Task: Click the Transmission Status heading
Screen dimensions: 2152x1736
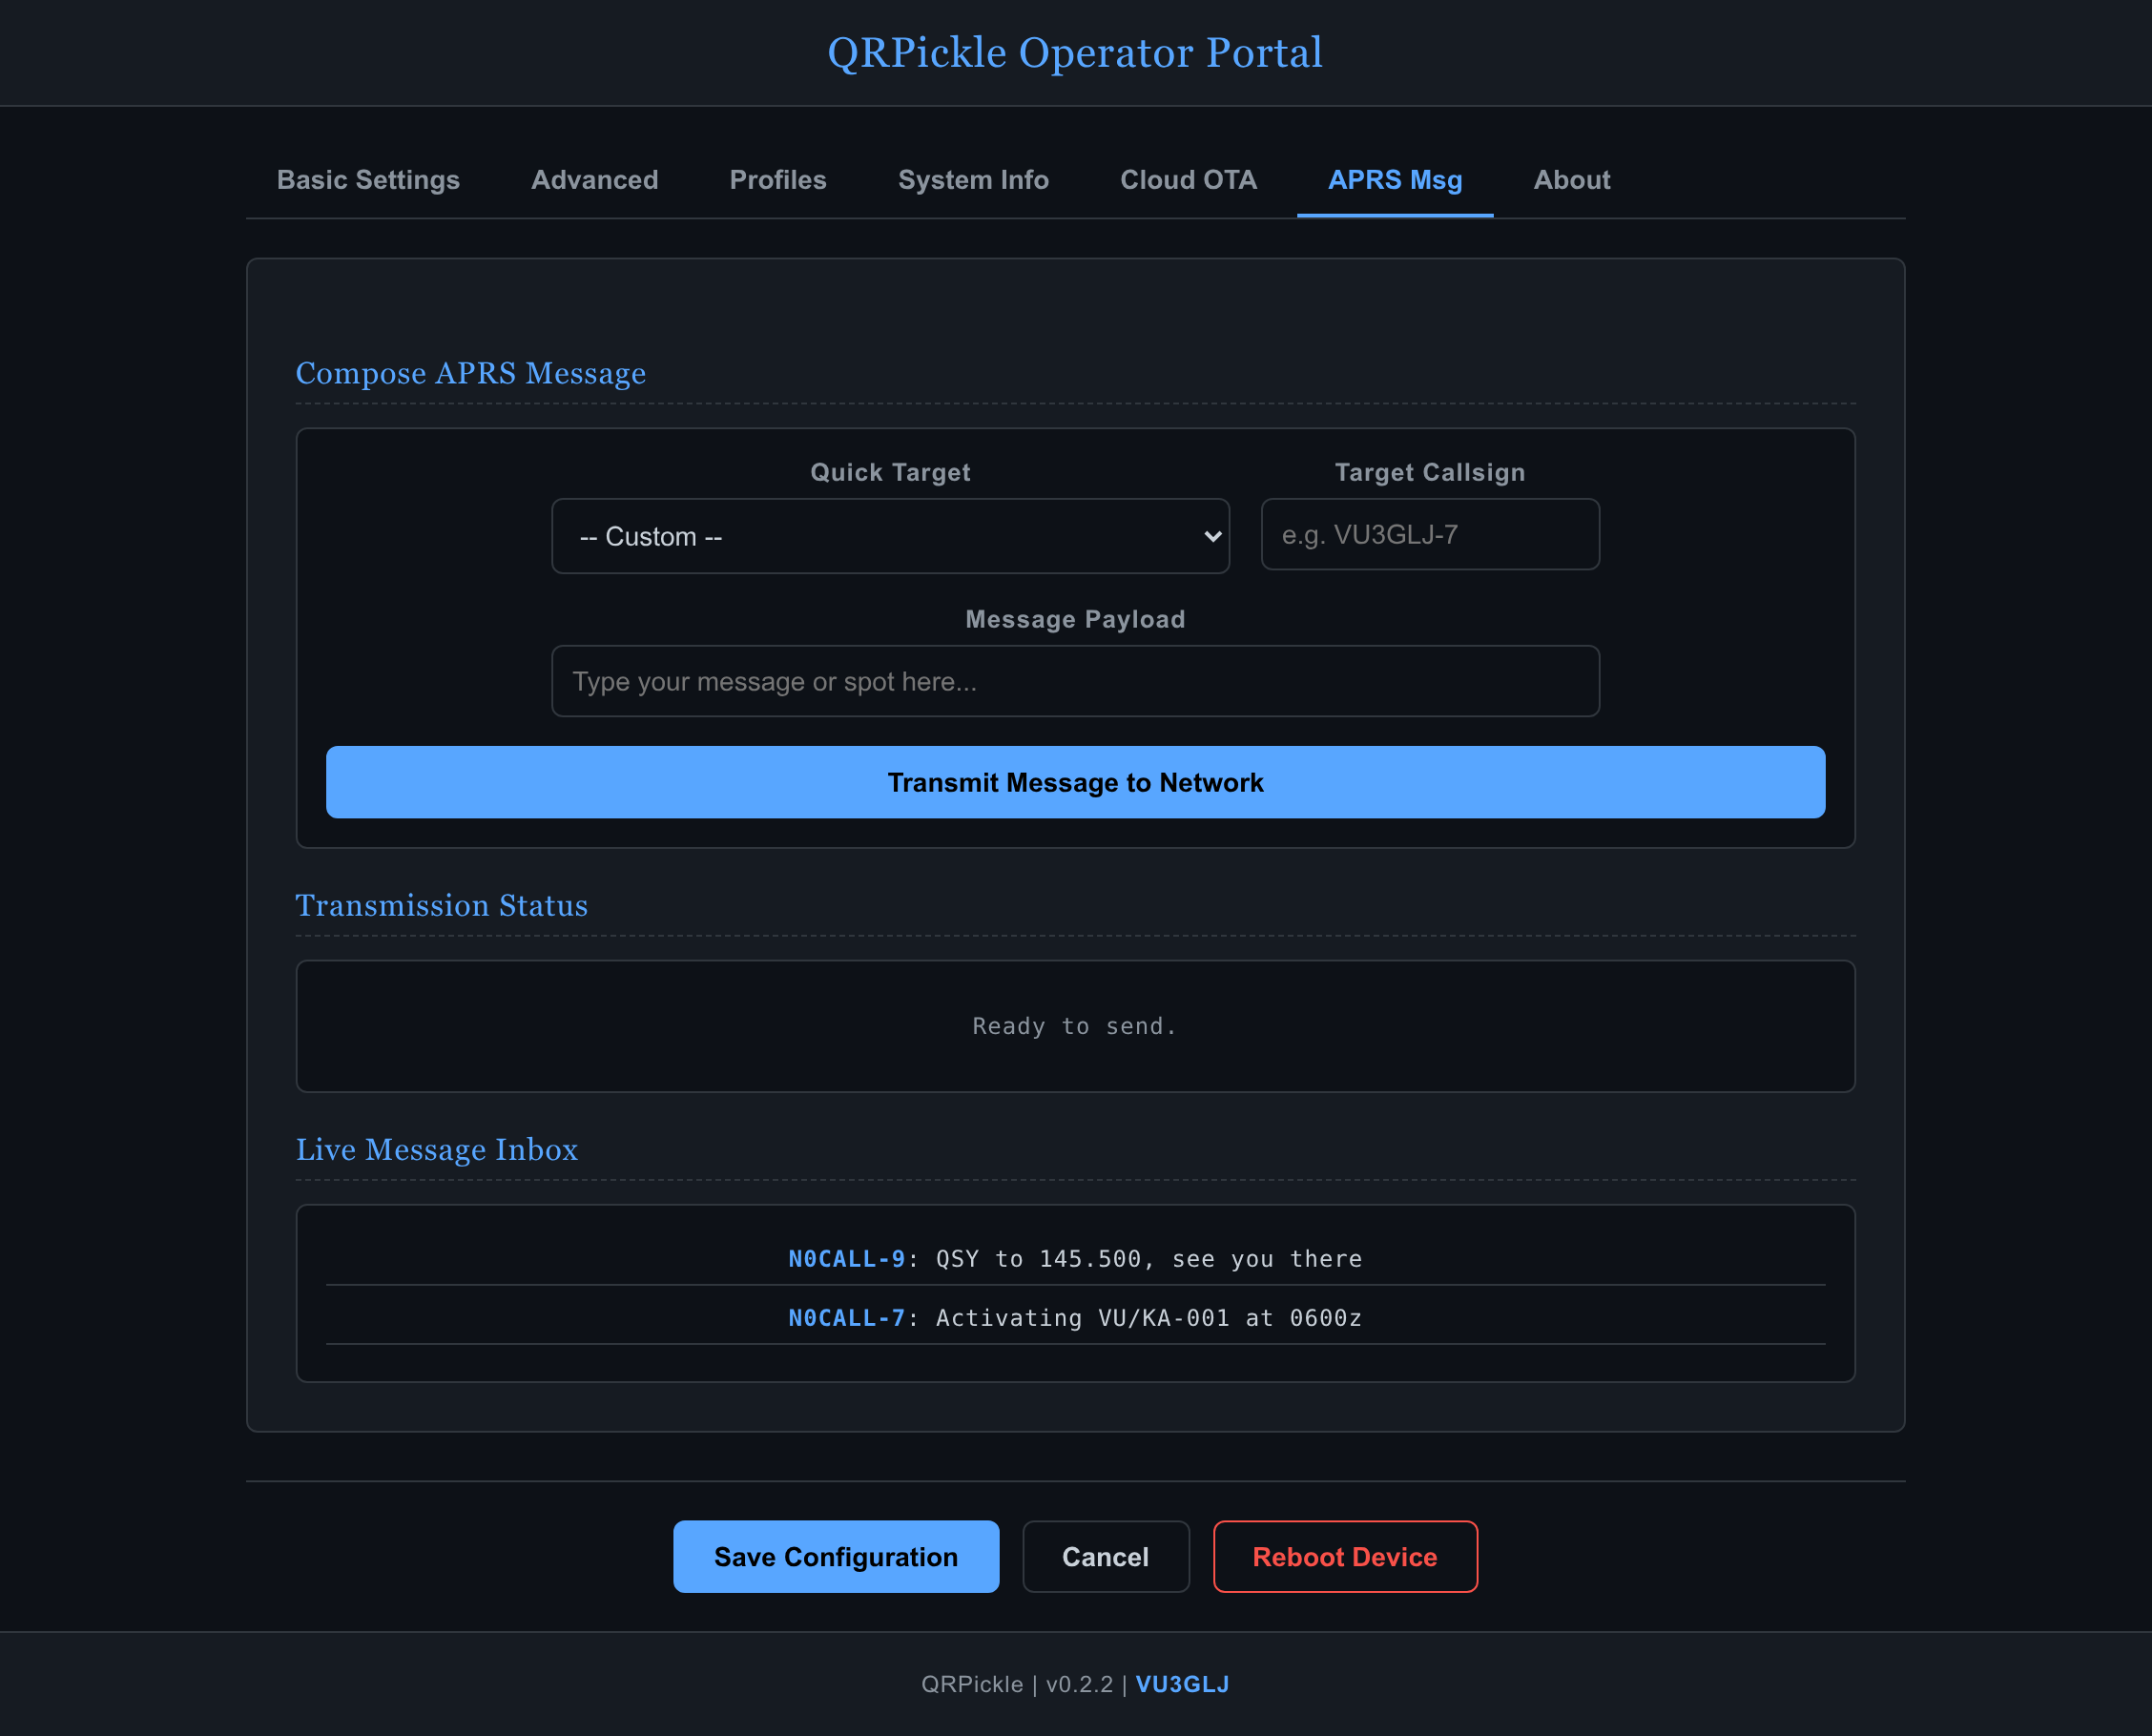Action: [442, 905]
